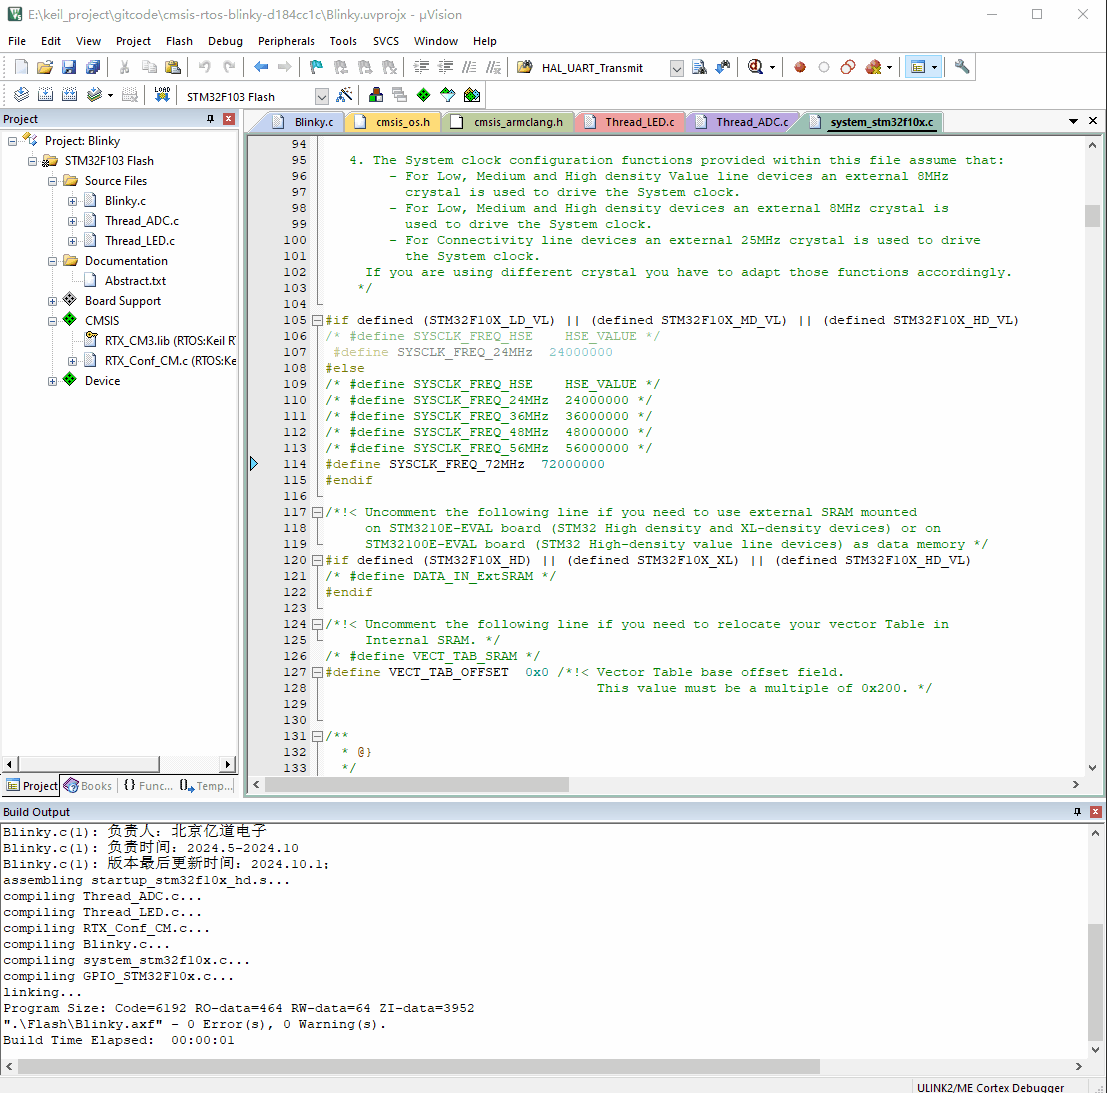Click the Open file folder icon

click(x=44, y=67)
